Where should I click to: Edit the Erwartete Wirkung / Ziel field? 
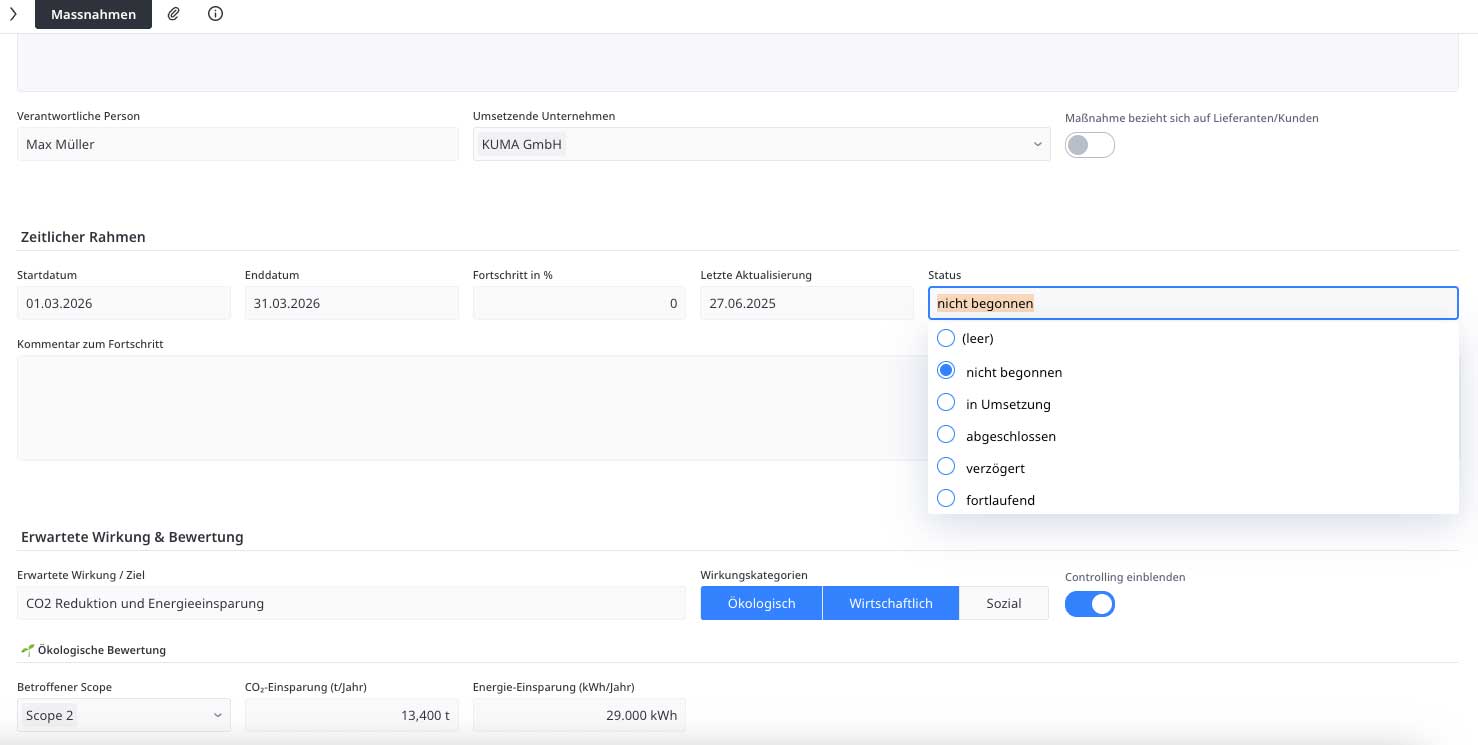pos(351,603)
